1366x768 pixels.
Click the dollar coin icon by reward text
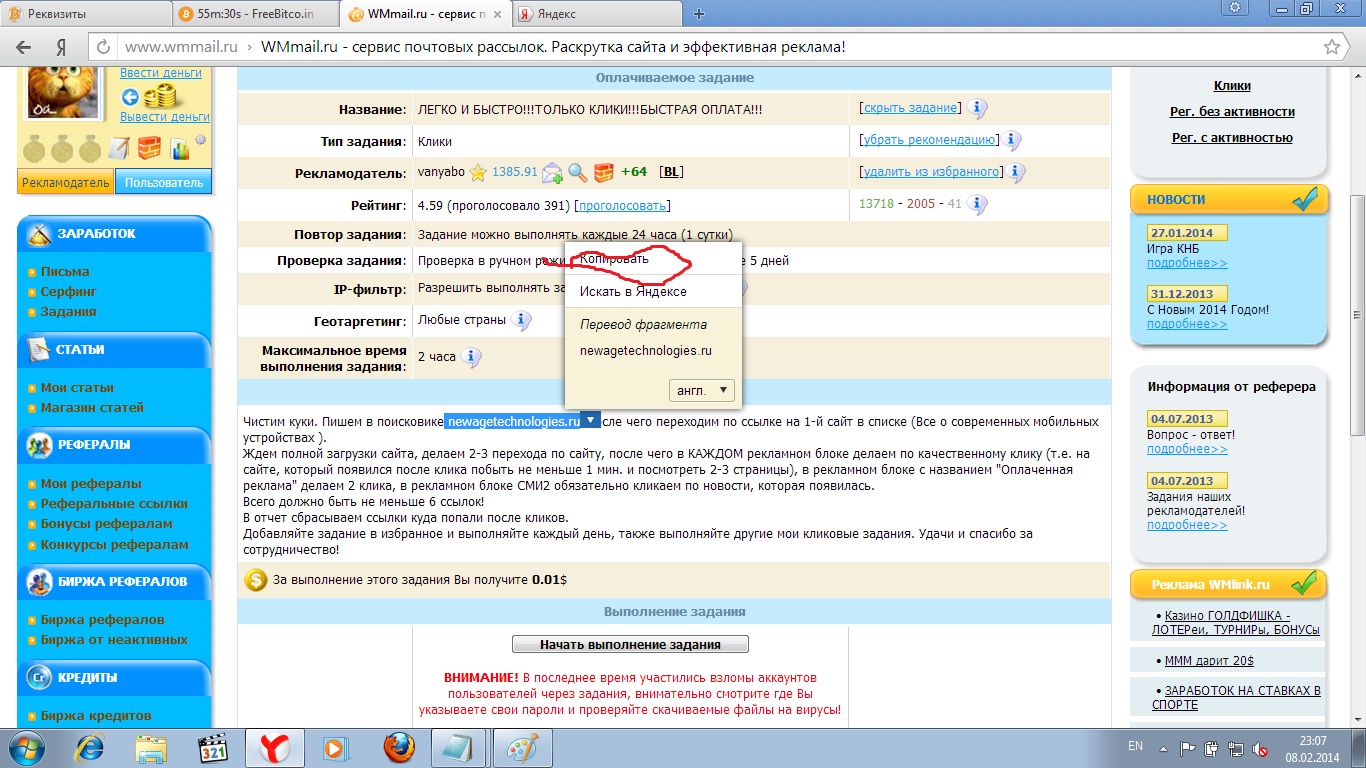pos(256,579)
